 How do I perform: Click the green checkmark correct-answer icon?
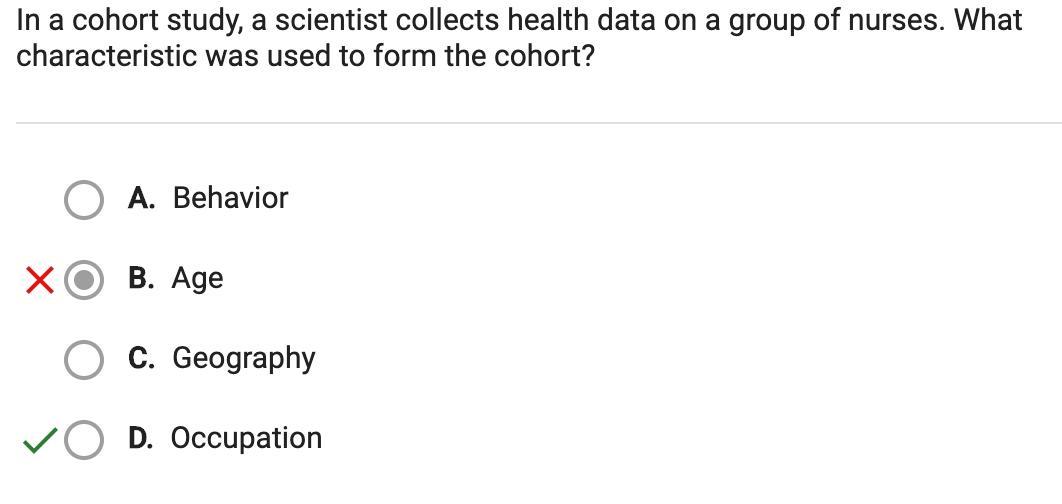(39, 439)
